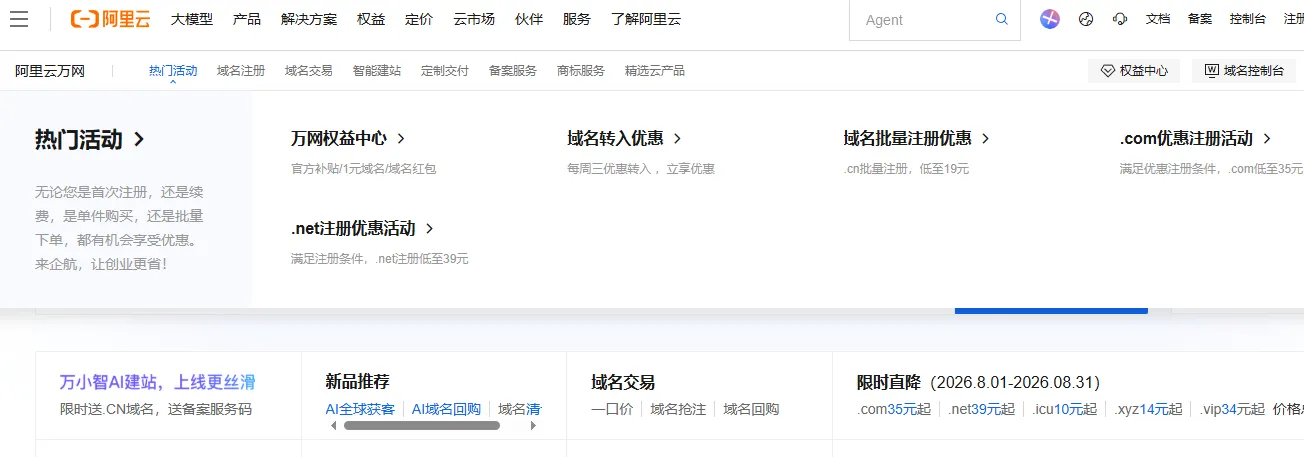Open the 一口价 link
Viewport: 1304px width, 457px height.
(x=612, y=409)
